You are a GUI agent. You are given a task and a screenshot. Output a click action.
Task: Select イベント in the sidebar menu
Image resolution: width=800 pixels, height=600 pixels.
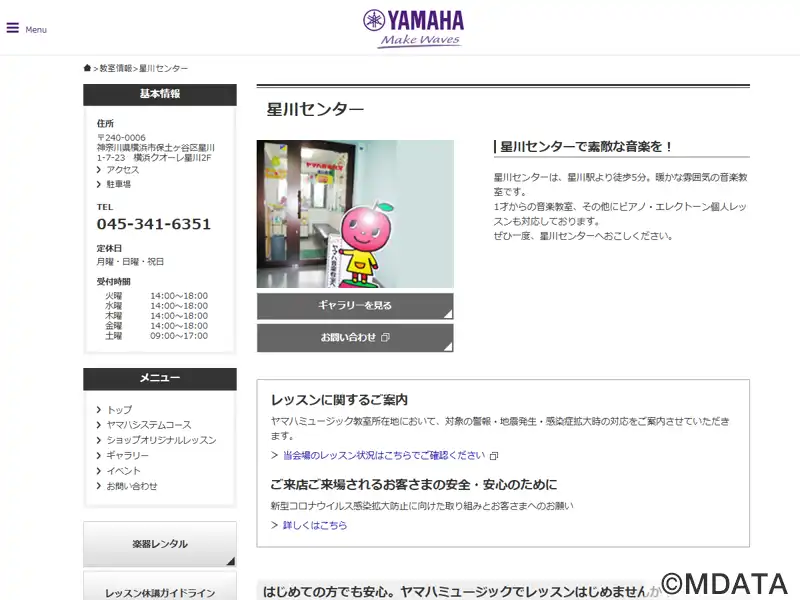click(123, 471)
